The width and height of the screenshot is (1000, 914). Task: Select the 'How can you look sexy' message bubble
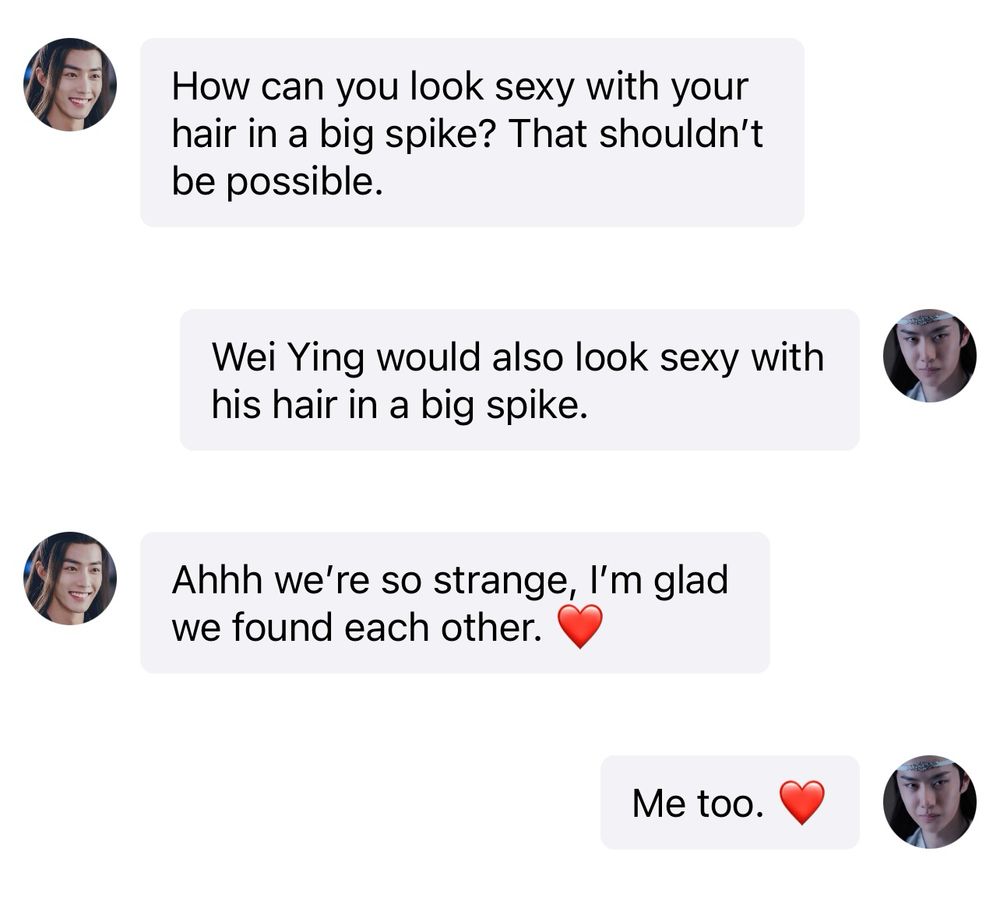click(472, 133)
